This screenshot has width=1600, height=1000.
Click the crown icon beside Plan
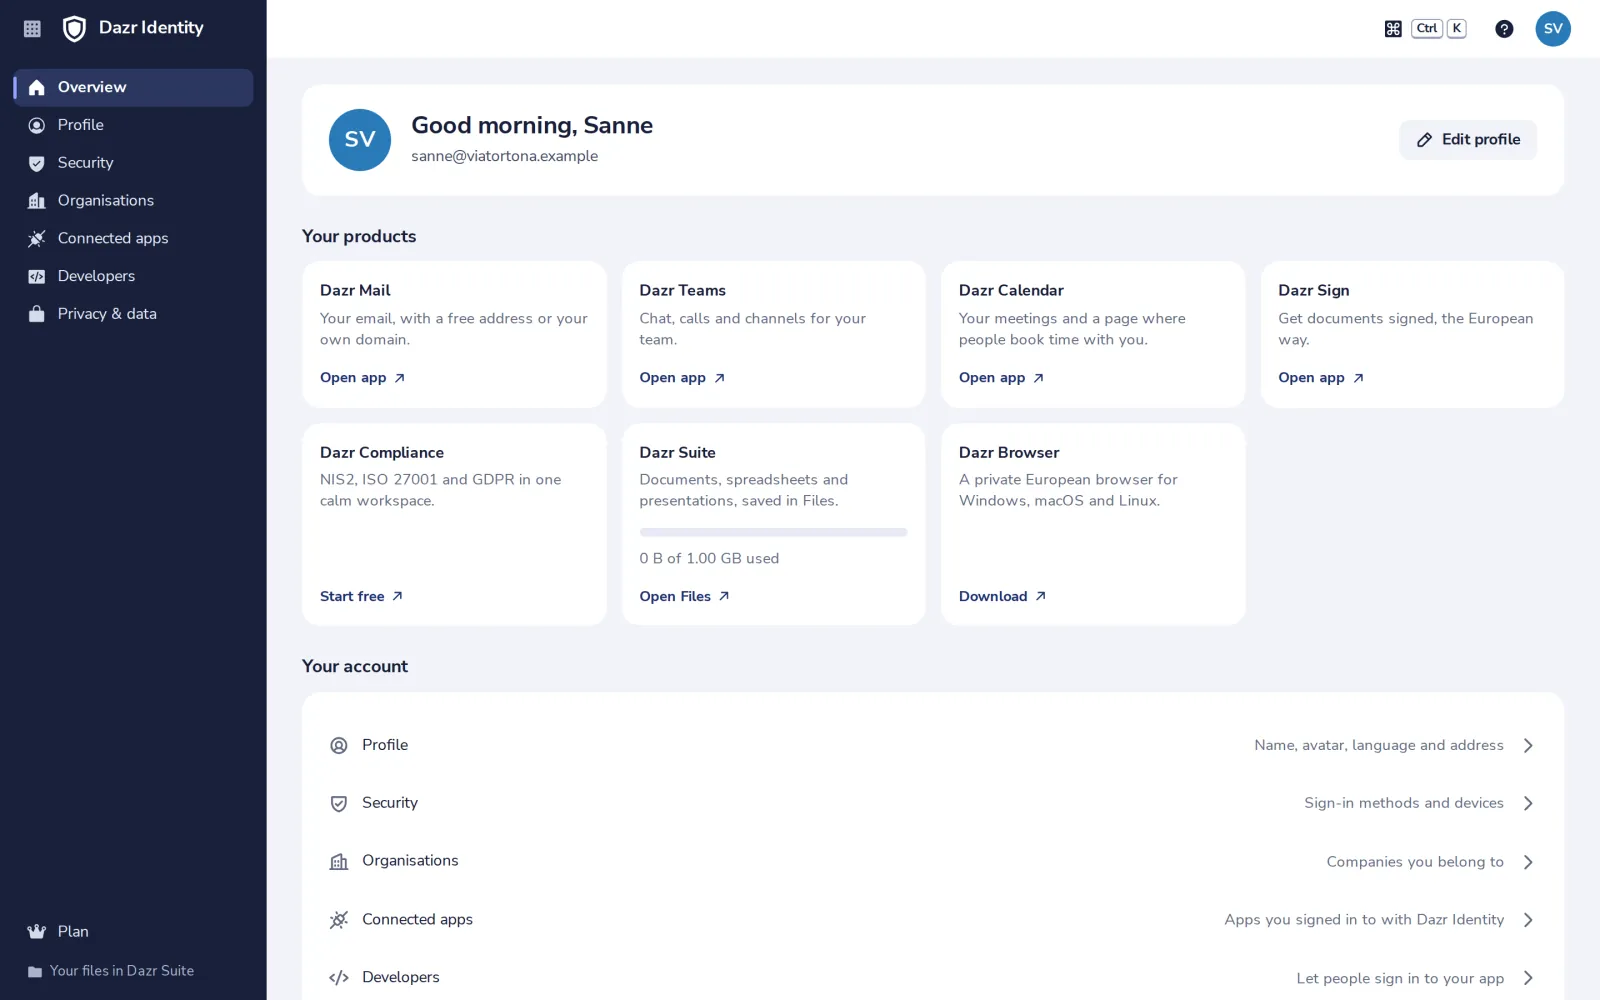pos(37,932)
